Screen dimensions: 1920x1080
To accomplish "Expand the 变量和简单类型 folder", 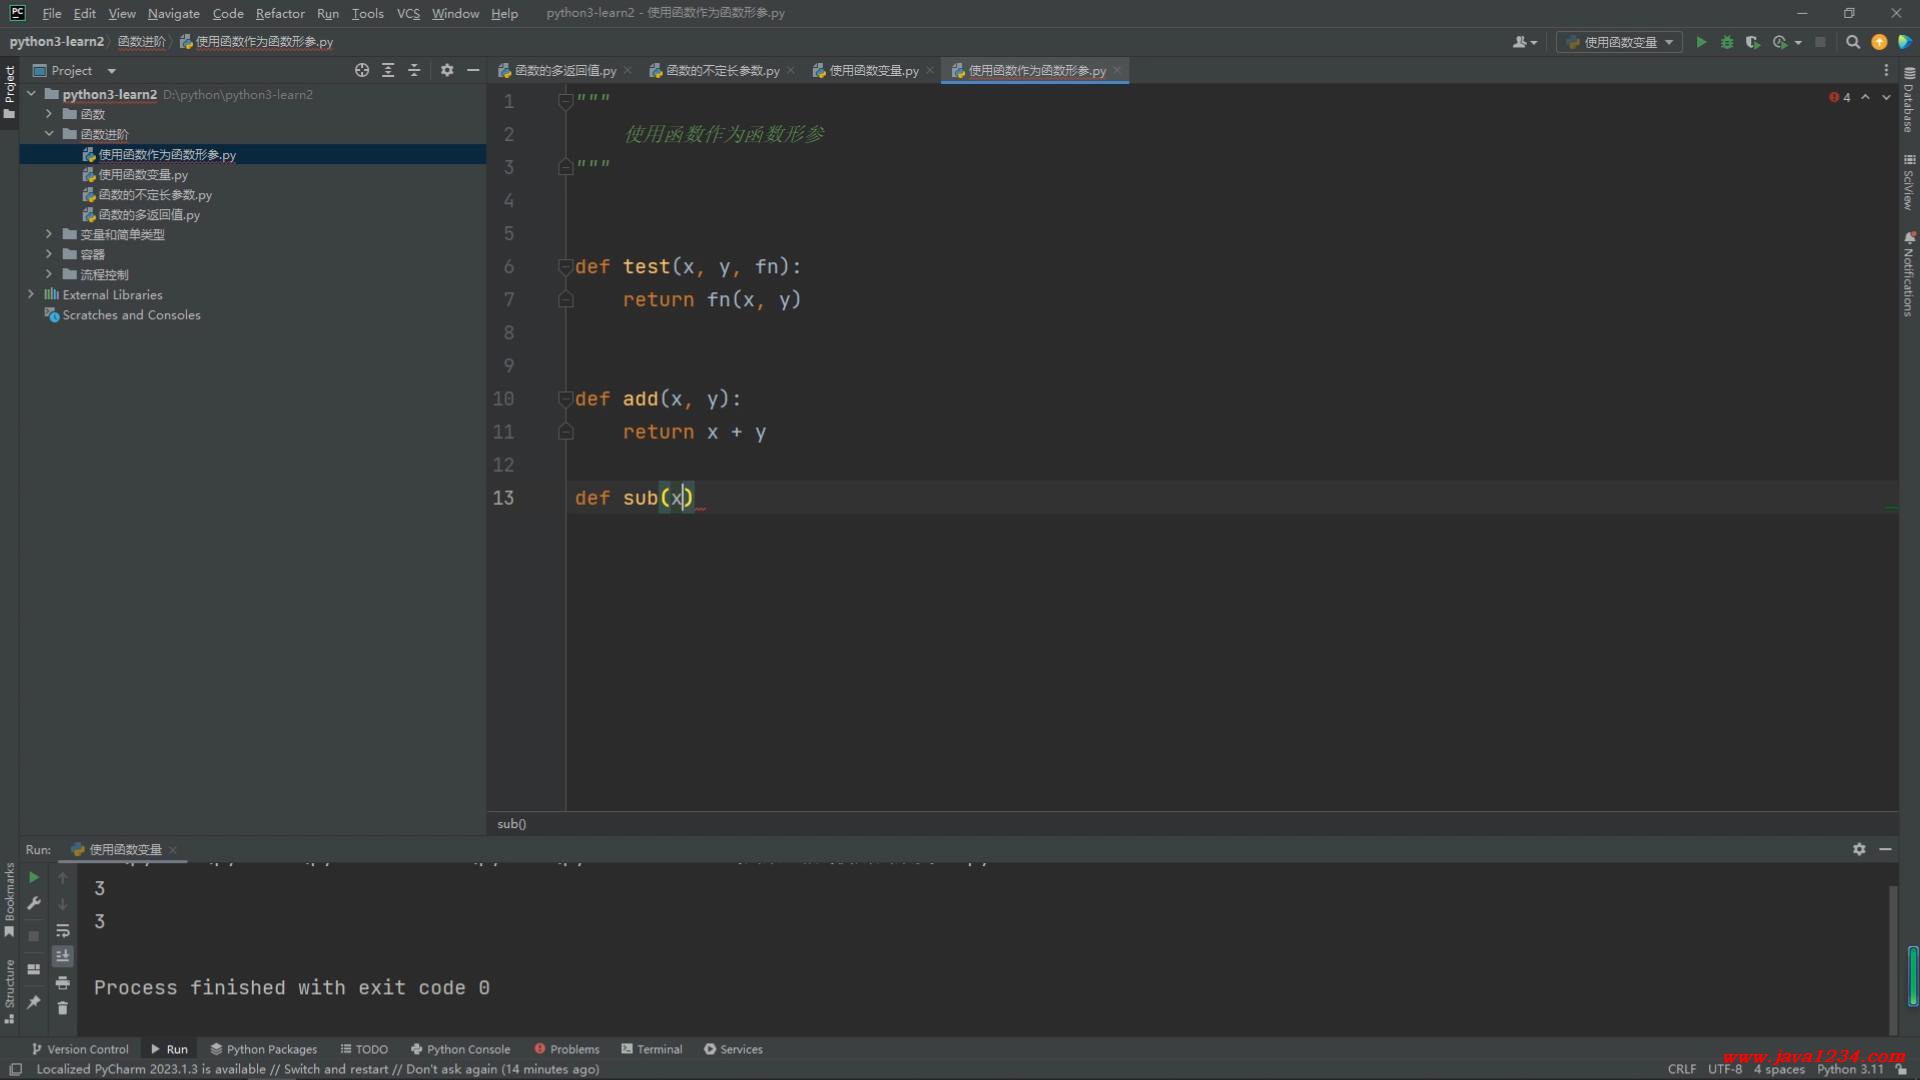I will tap(48, 234).
